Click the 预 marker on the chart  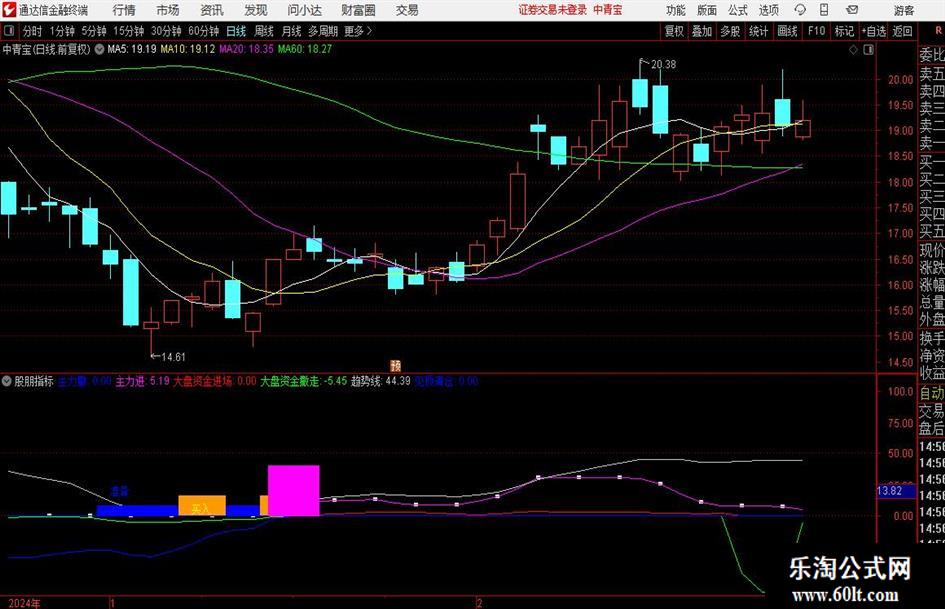coord(395,365)
